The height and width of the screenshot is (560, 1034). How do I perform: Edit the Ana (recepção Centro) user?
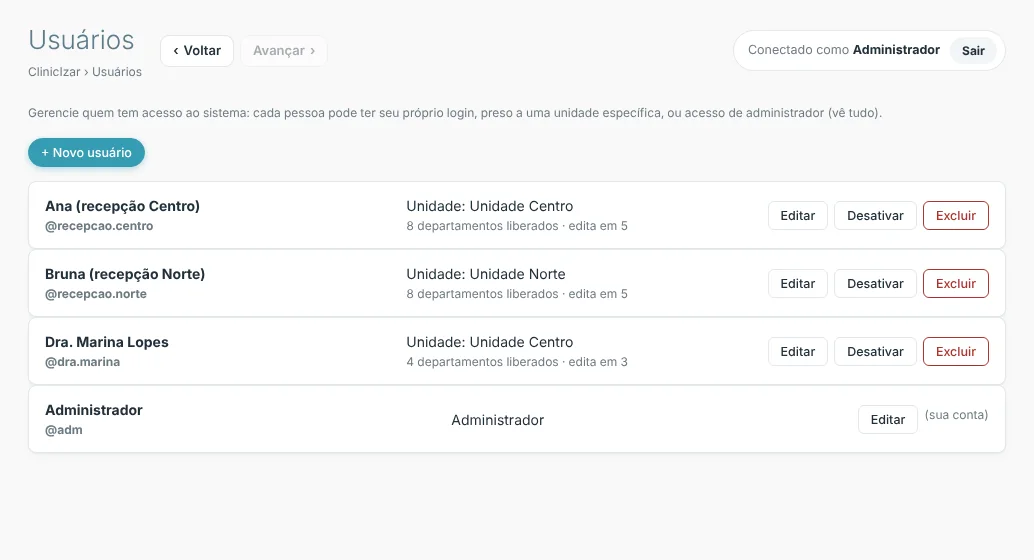[797, 216]
